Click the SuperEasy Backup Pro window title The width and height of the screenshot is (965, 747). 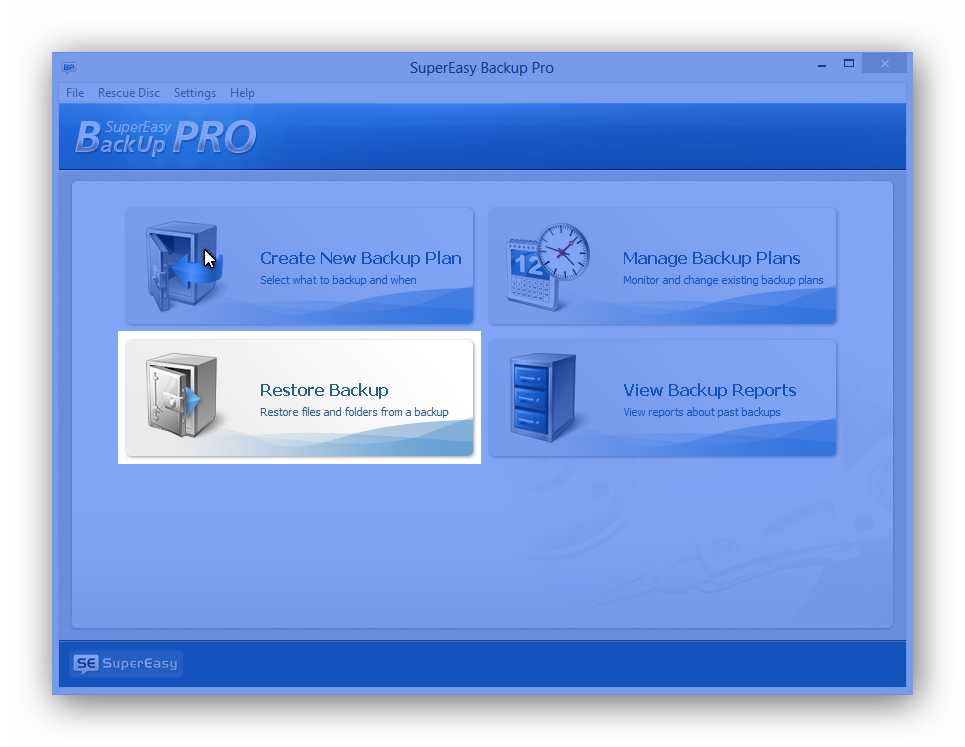[482, 68]
